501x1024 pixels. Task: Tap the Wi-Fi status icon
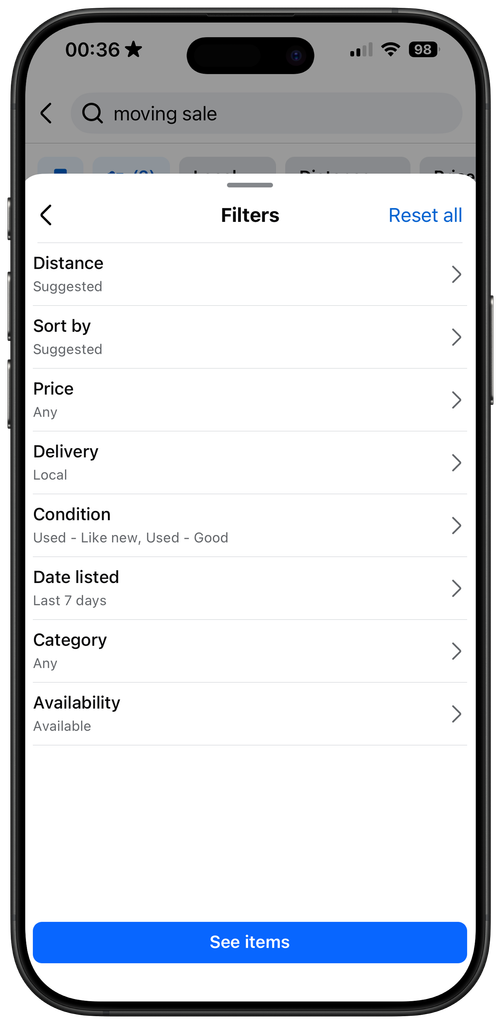(x=391, y=50)
